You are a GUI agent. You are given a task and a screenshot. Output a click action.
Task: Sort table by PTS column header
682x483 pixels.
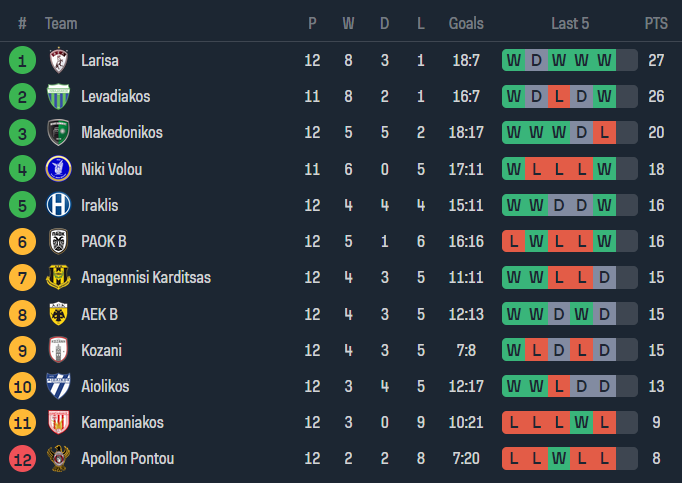click(x=656, y=23)
